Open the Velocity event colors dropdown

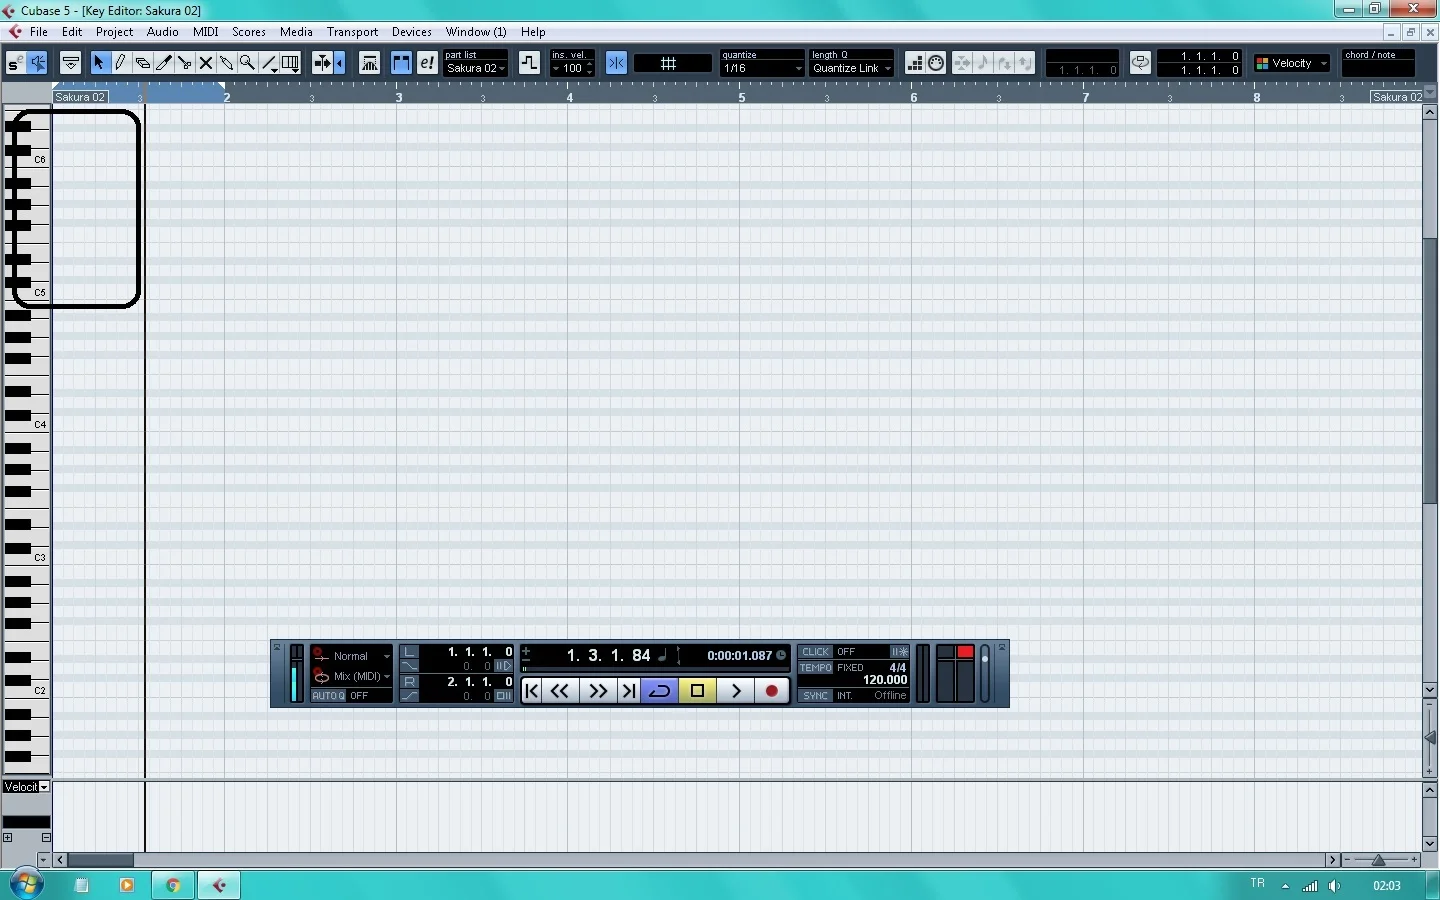point(1292,63)
